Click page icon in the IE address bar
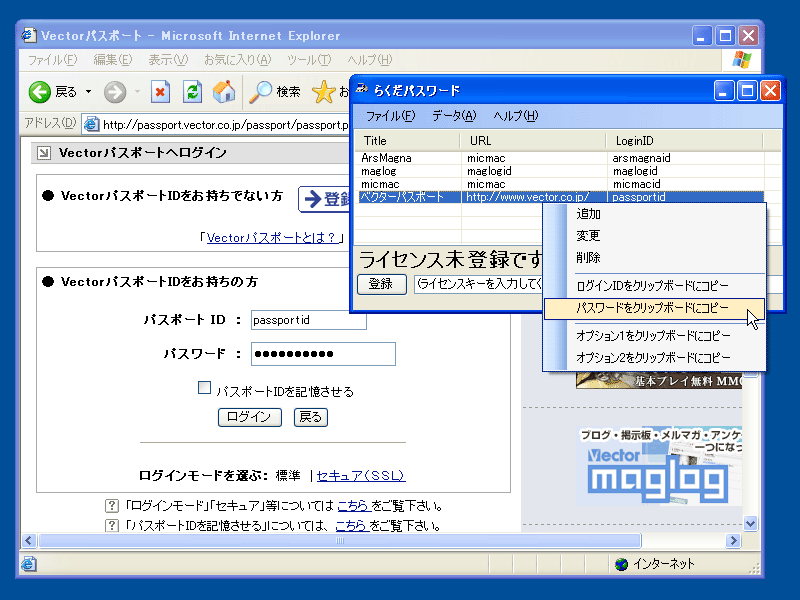The height and width of the screenshot is (600, 800). pyautogui.click(x=91, y=124)
